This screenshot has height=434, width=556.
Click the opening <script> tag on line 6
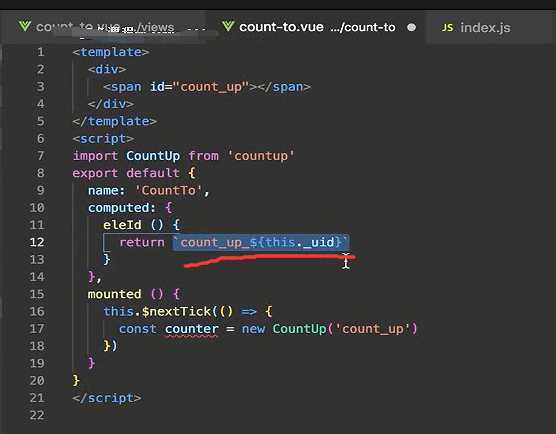click(103, 138)
